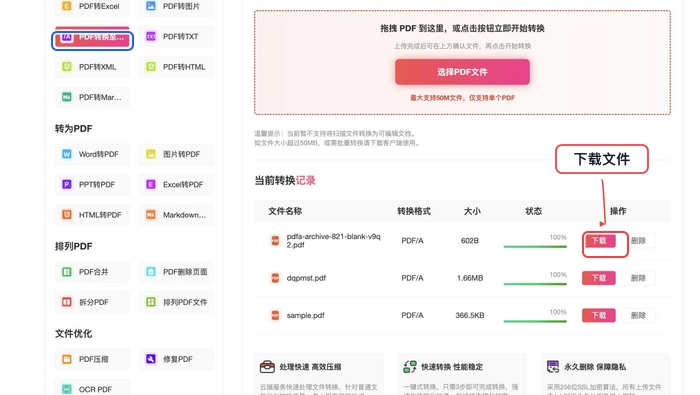Click the 处理快速 高效压缩 feature icon
This screenshot has width=700, height=395.
coord(267,367)
